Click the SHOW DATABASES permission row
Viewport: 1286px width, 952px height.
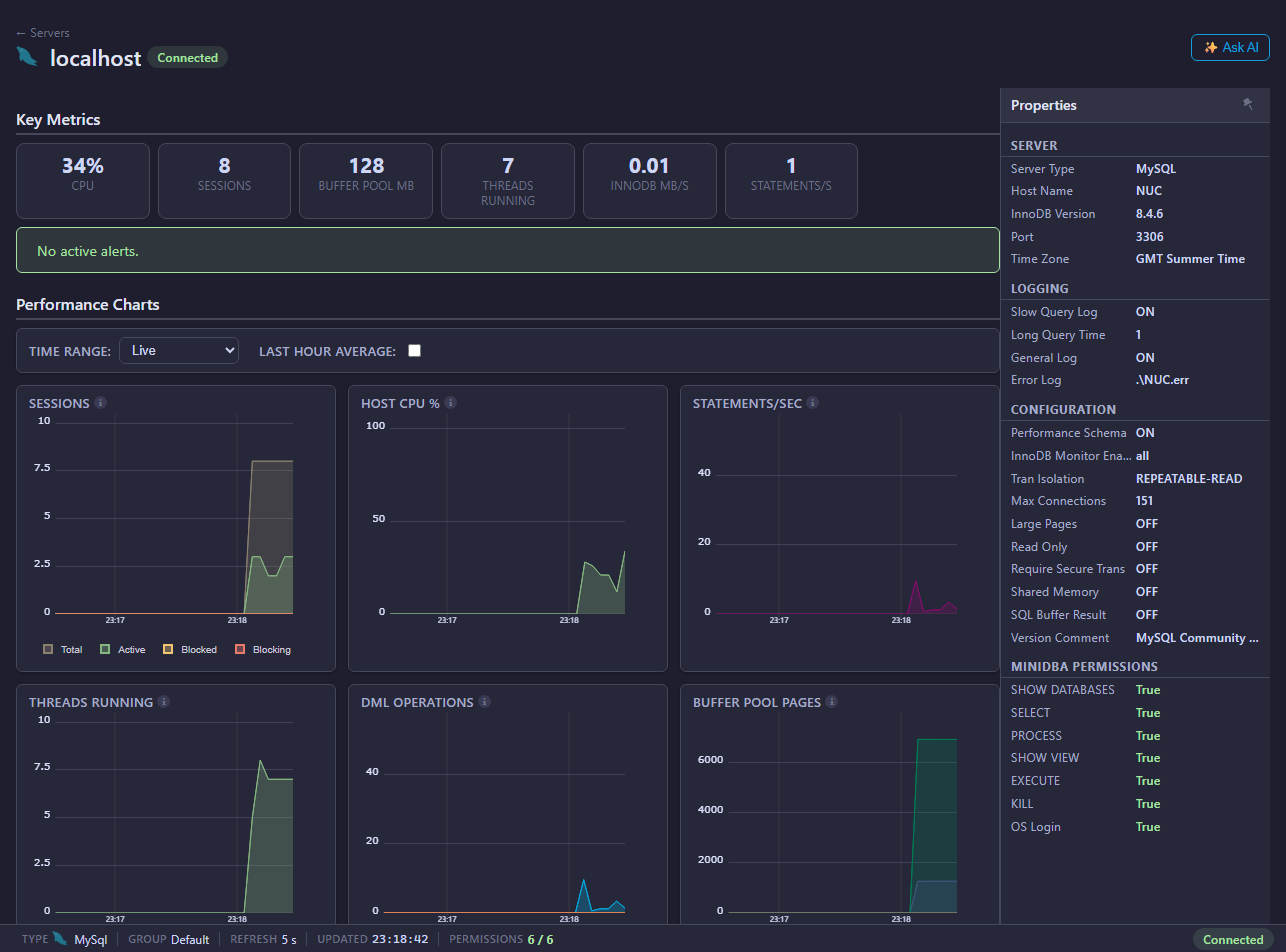pos(1135,690)
